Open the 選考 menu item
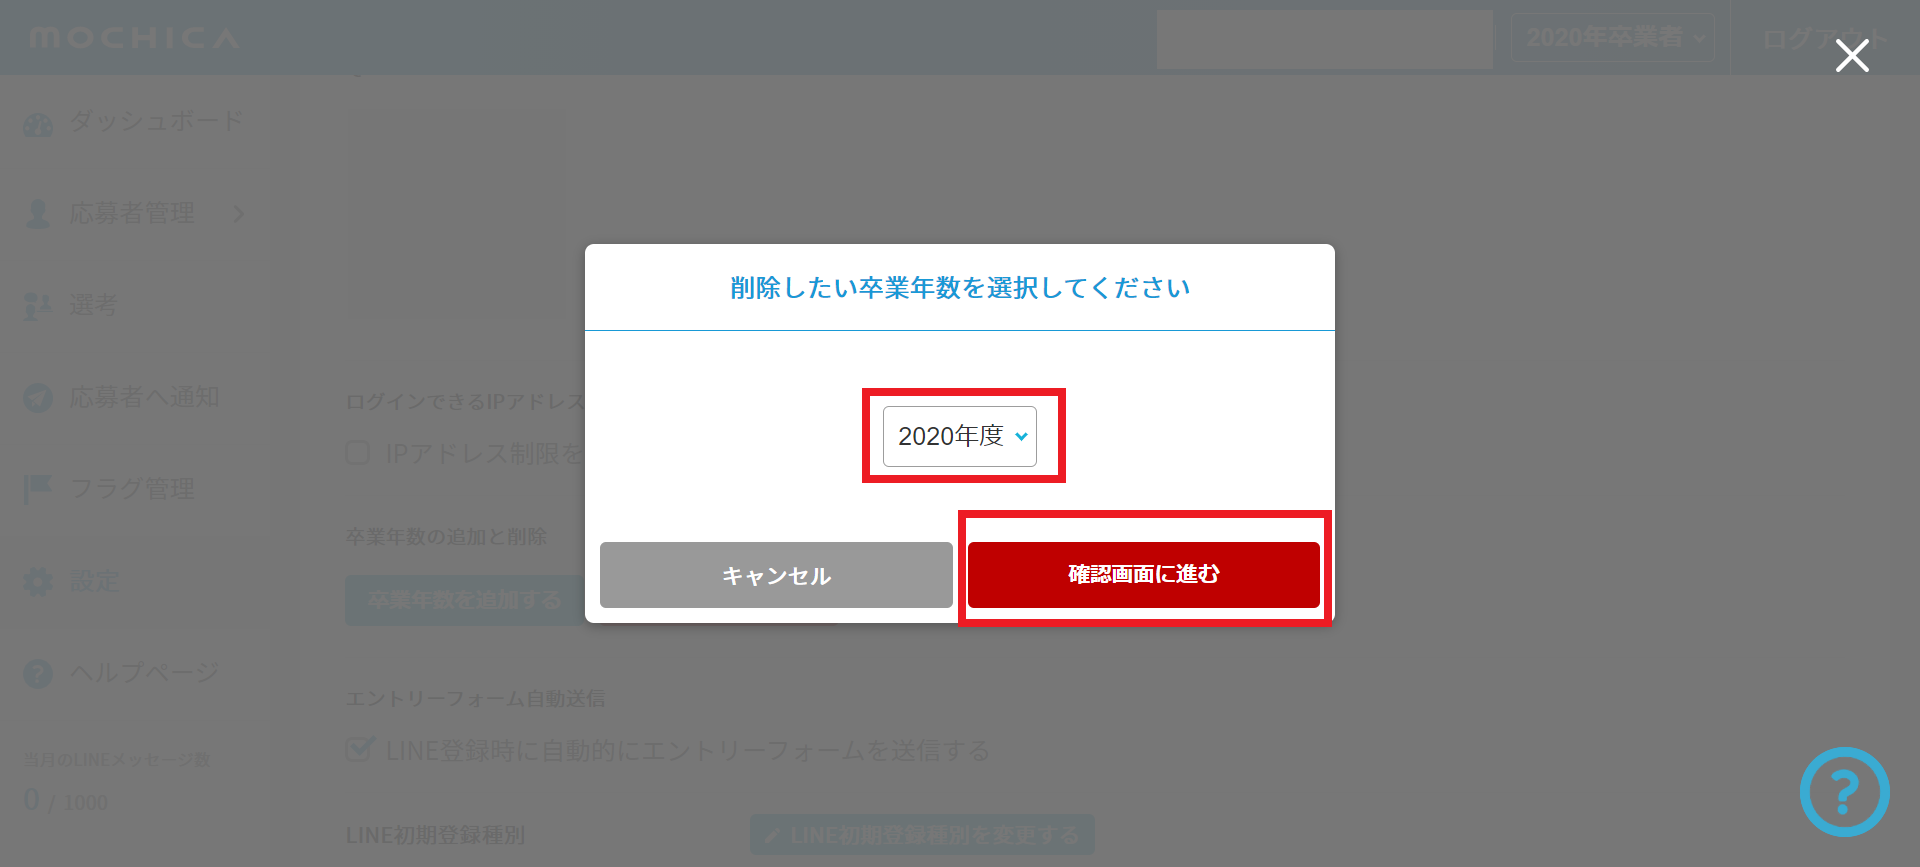Screen dimensions: 1920x867 tap(93, 305)
